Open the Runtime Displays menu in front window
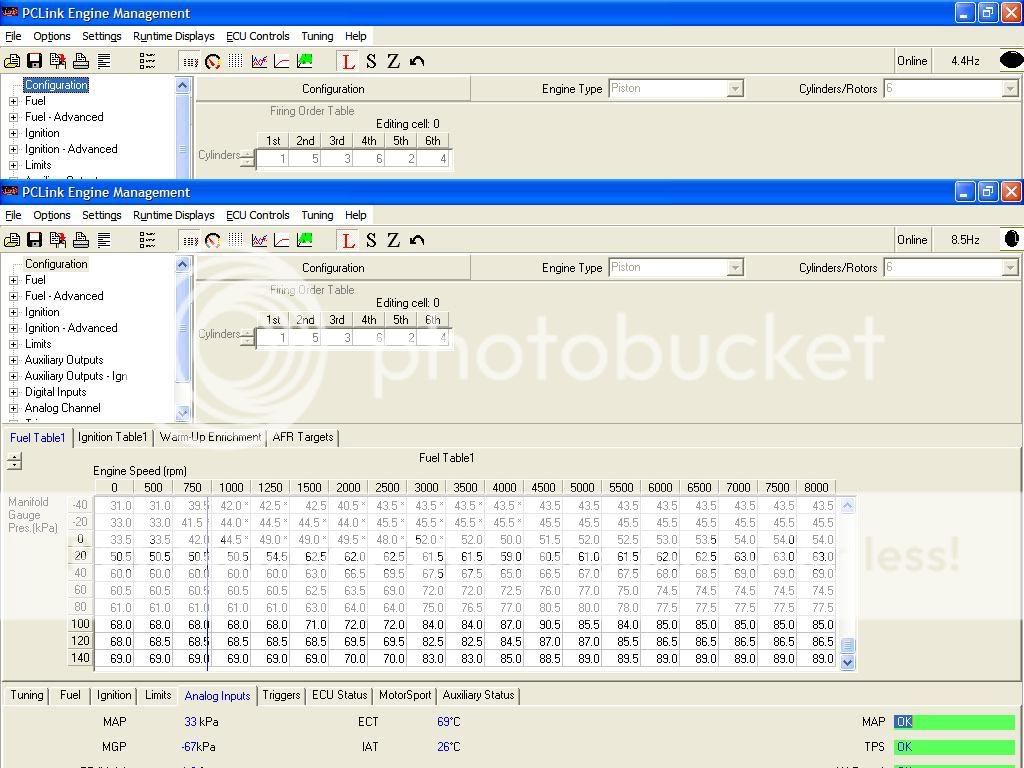 [174, 215]
